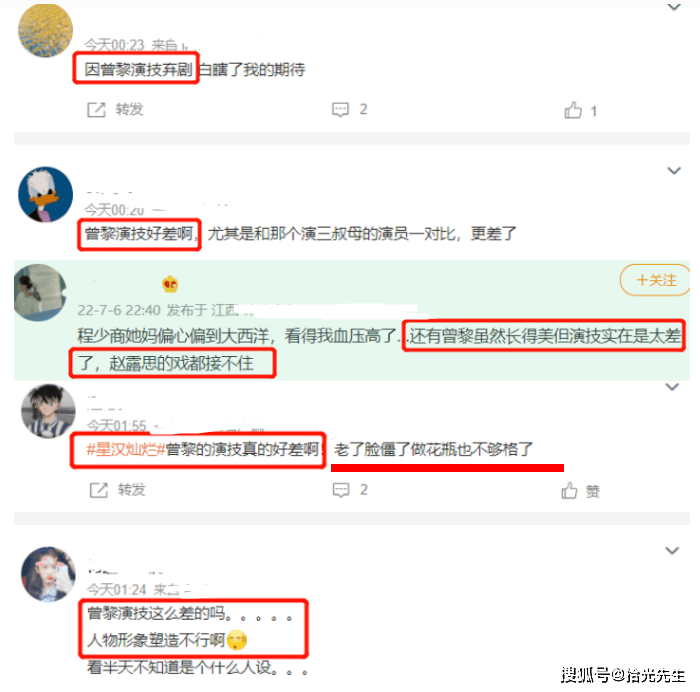Image resolution: width=700 pixels, height=692 pixels.
Task: Open yellow pattern avatar at top
Action: (45, 30)
